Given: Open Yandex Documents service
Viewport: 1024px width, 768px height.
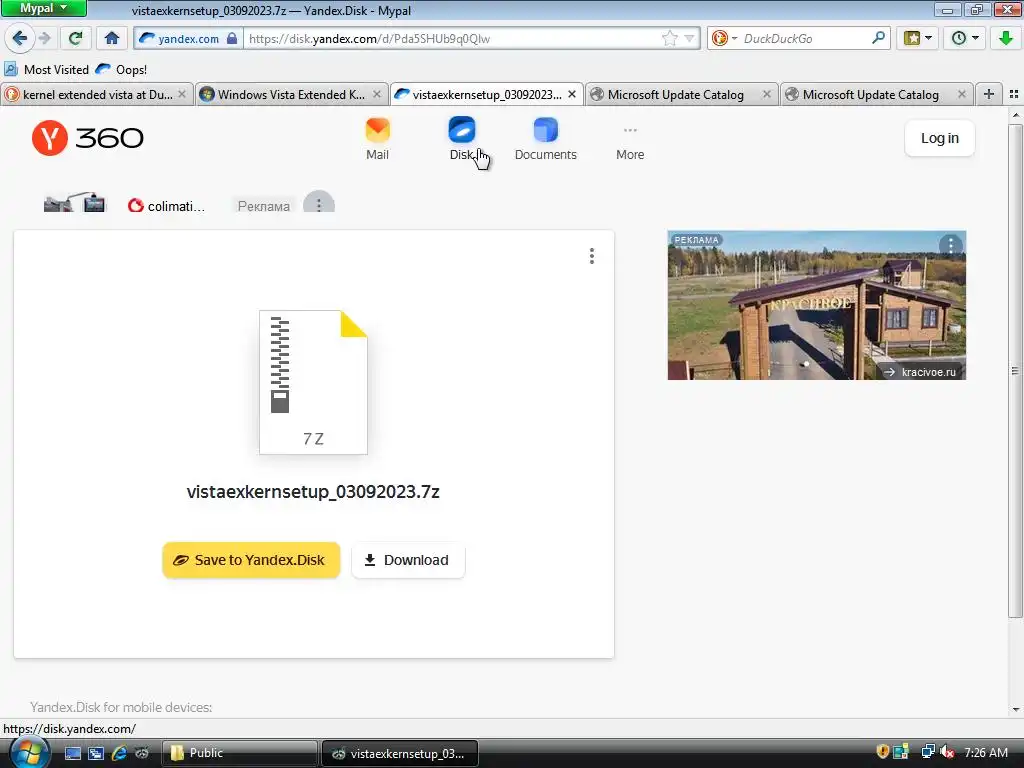Looking at the screenshot, I should pyautogui.click(x=546, y=139).
